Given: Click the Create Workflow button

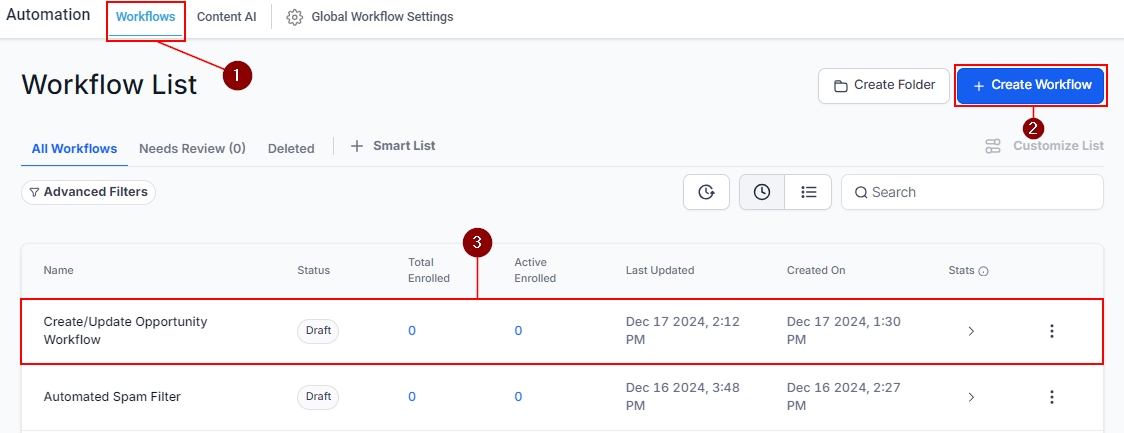Looking at the screenshot, I should tap(1031, 85).
